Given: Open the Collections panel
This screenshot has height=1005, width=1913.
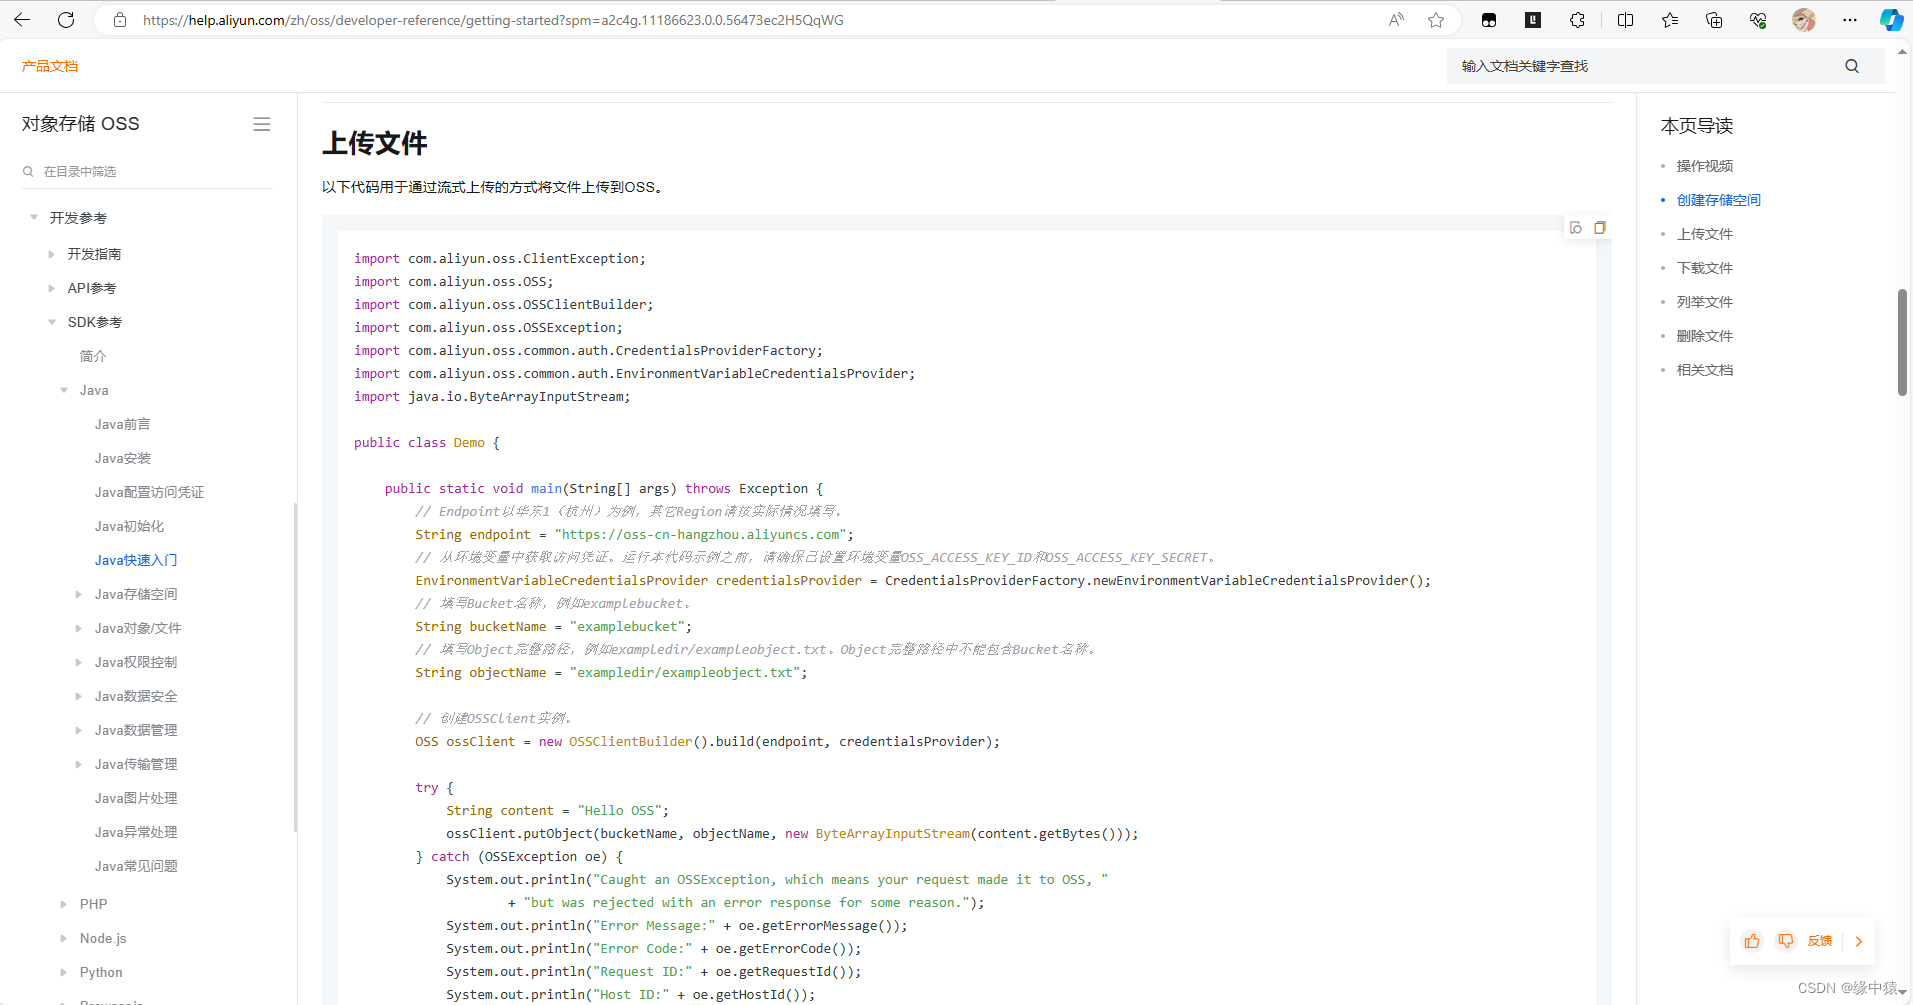Looking at the screenshot, I should [1714, 20].
